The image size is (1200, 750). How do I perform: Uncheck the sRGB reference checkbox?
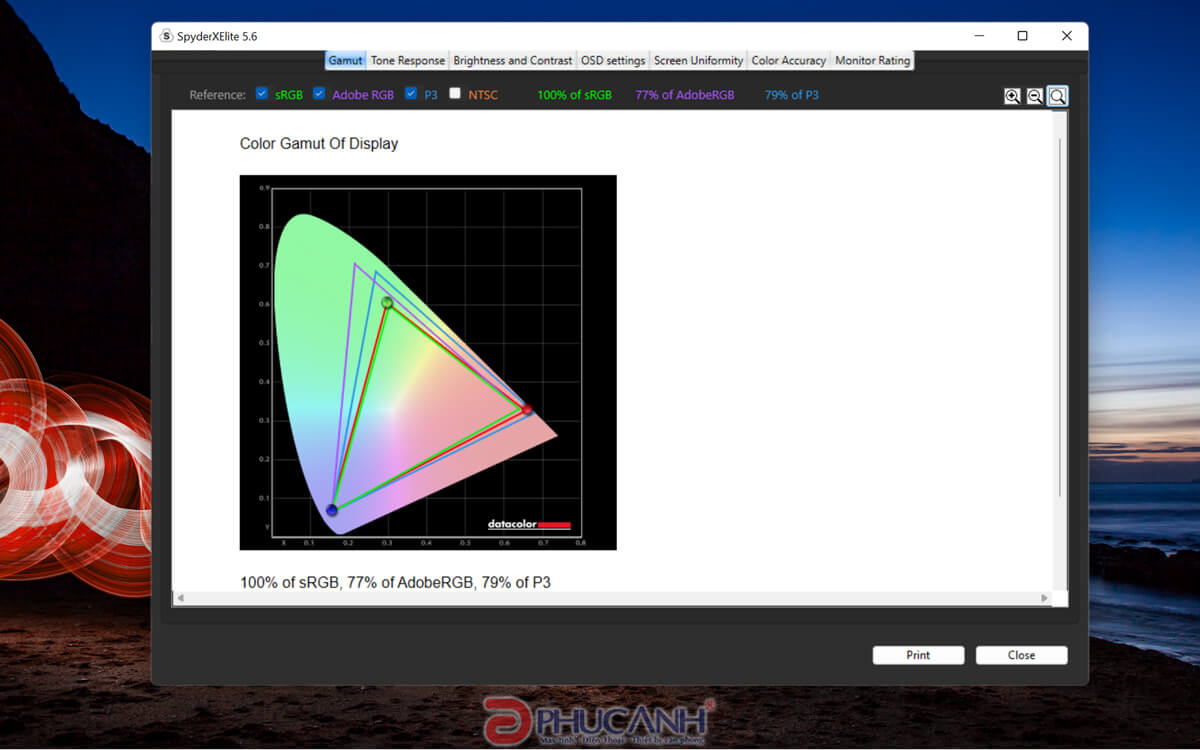(x=262, y=94)
